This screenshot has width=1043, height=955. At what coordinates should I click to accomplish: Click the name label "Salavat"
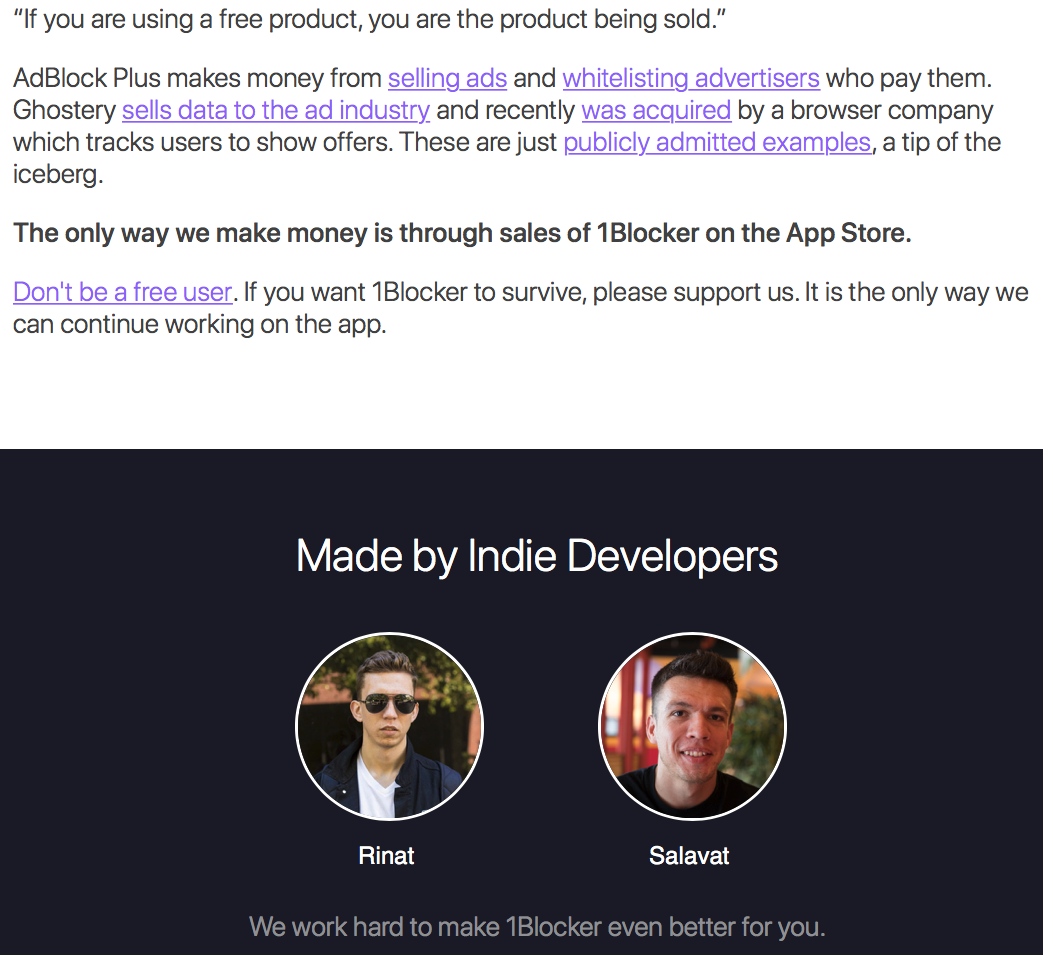point(689,856)
